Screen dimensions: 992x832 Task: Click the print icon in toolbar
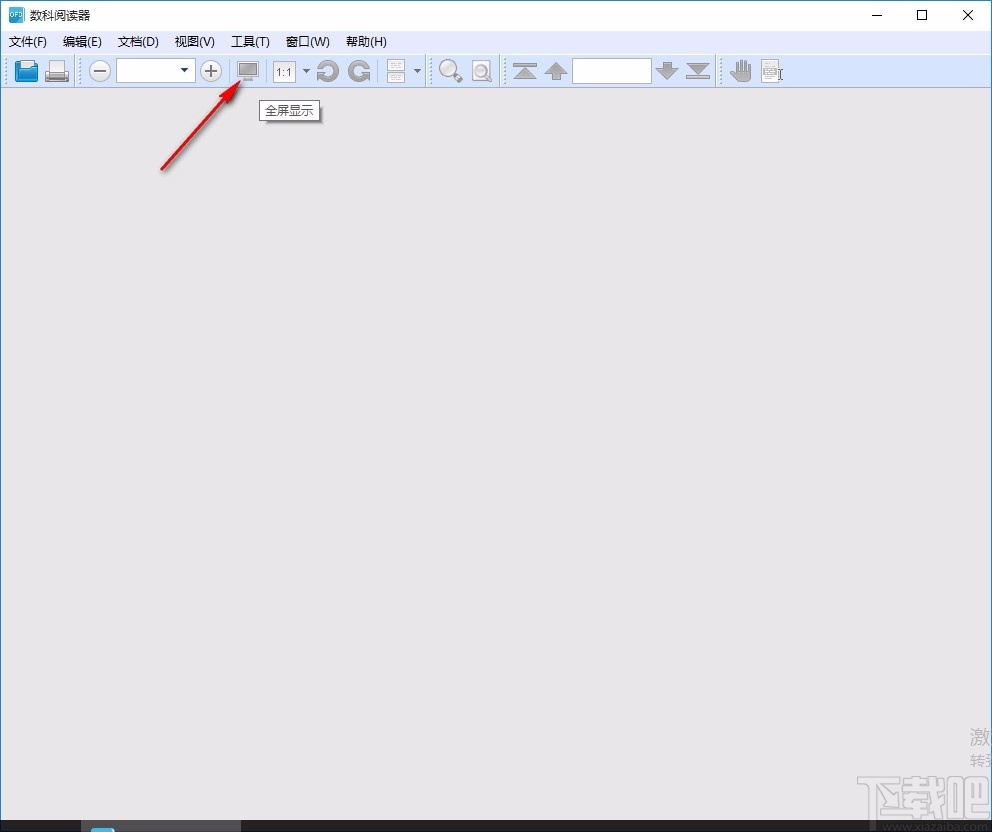point(57,71)
